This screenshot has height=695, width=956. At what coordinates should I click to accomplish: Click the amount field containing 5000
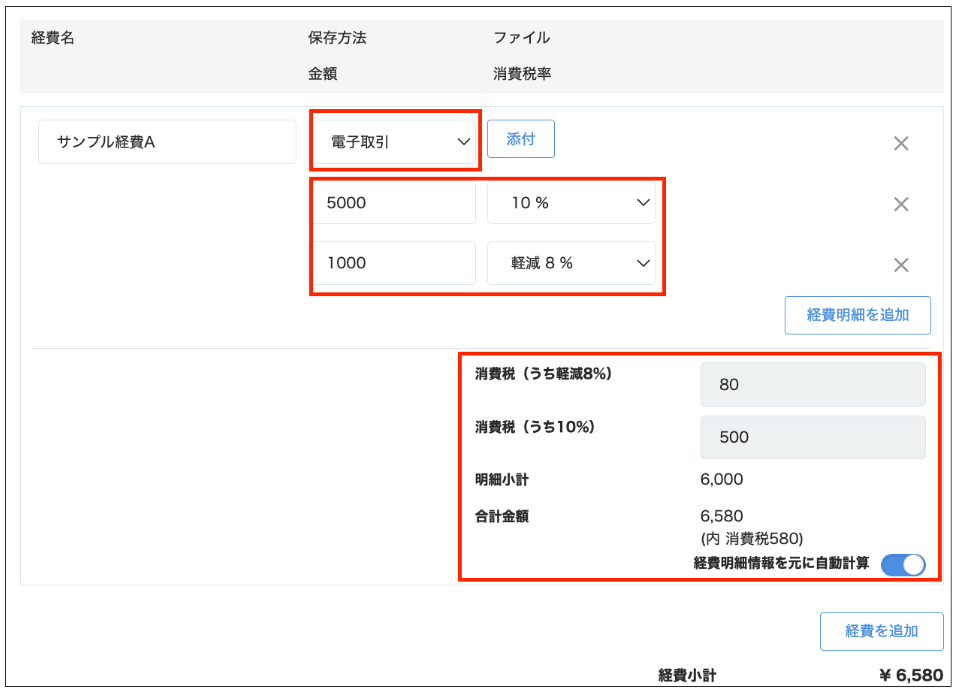click(x=395, y=203)
